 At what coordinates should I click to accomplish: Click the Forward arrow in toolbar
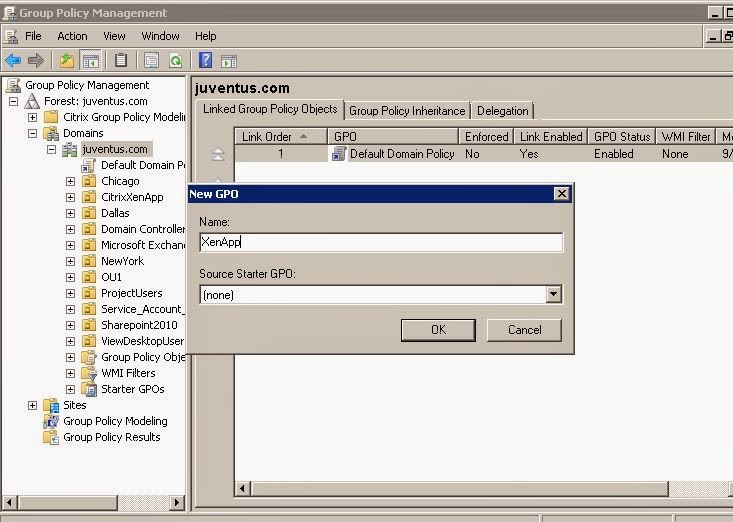click(x=36, y=60)
